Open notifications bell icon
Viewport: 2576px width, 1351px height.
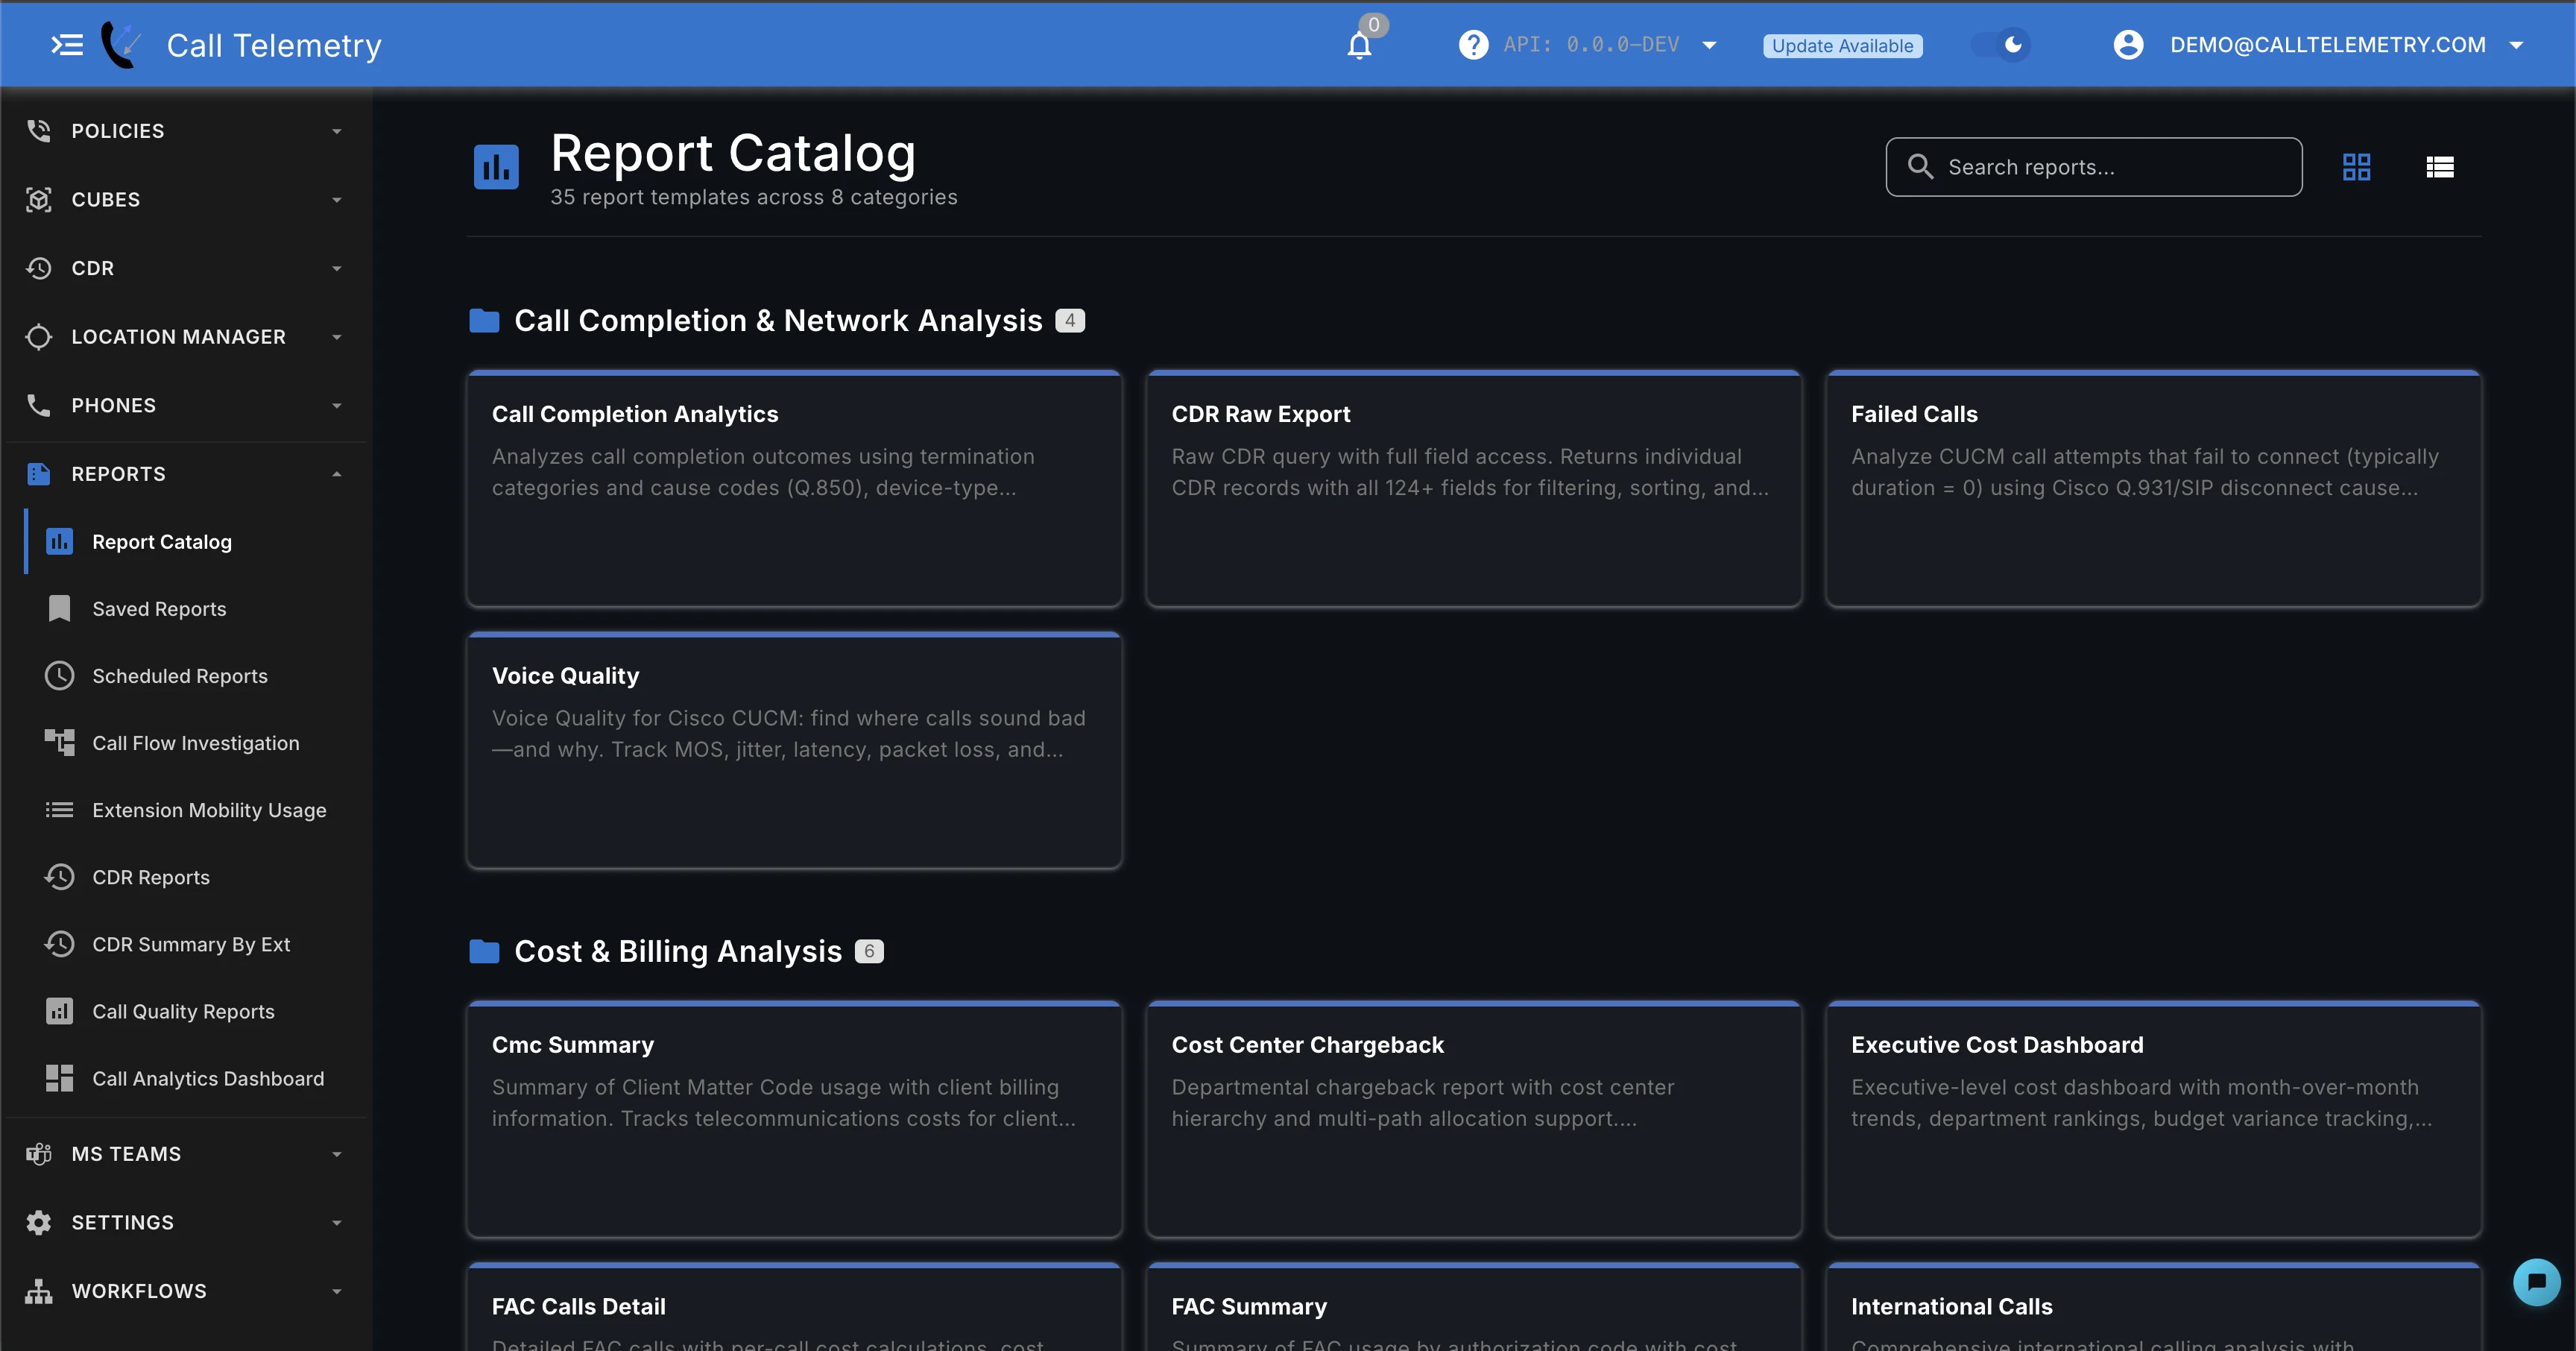(x=1359, y=45)
